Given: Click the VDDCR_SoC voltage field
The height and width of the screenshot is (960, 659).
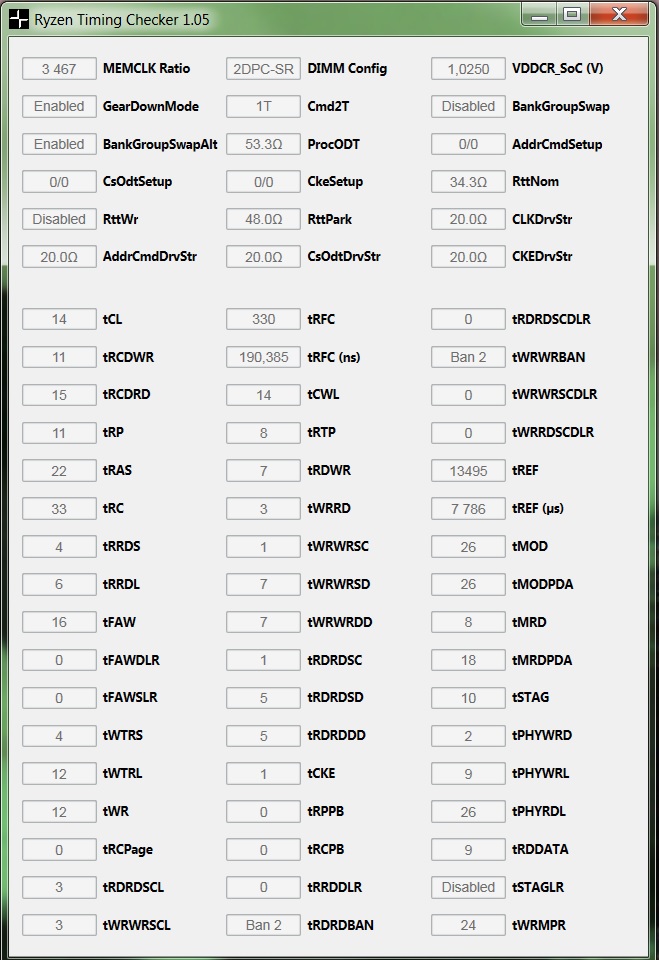Looking at the screenshot, I should click(469, 69).
